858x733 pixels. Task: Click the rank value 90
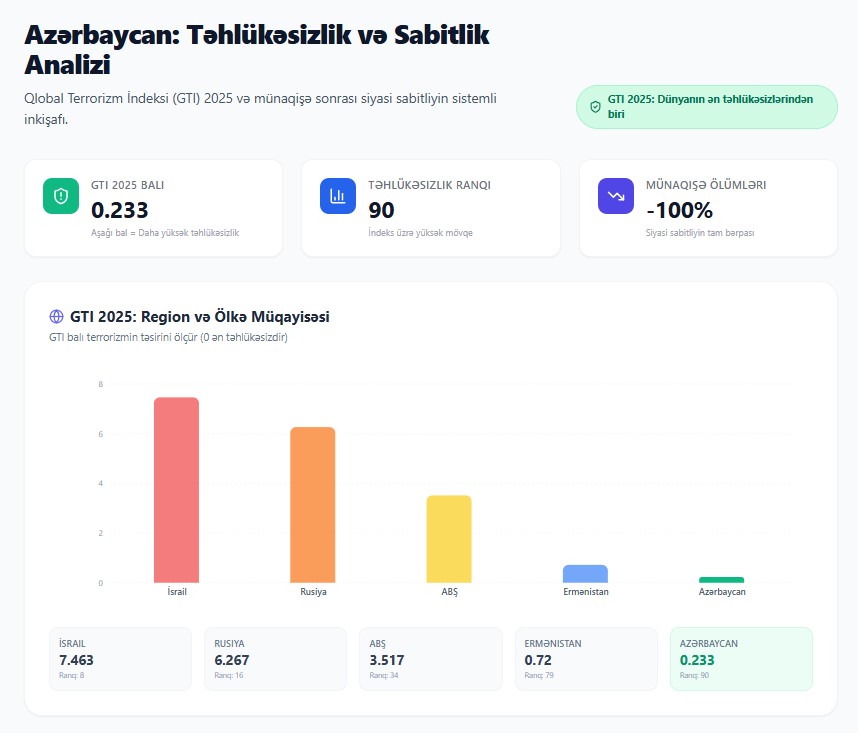coord(381,210)
